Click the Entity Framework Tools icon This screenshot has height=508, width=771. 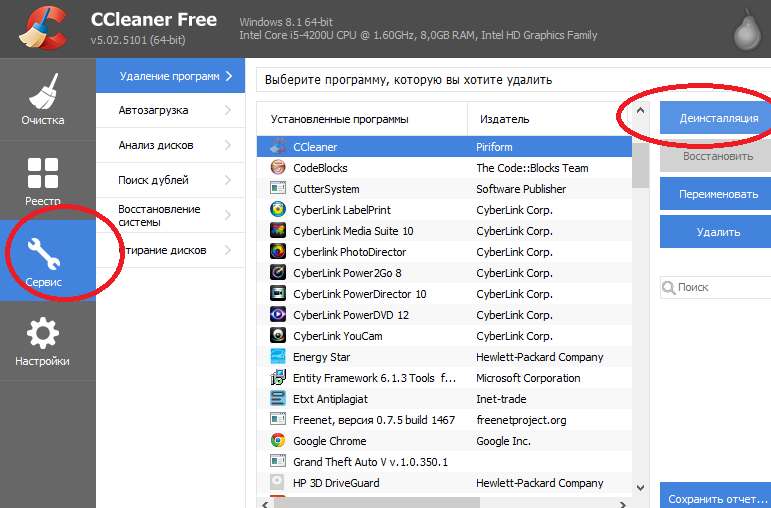coord(278,378)
